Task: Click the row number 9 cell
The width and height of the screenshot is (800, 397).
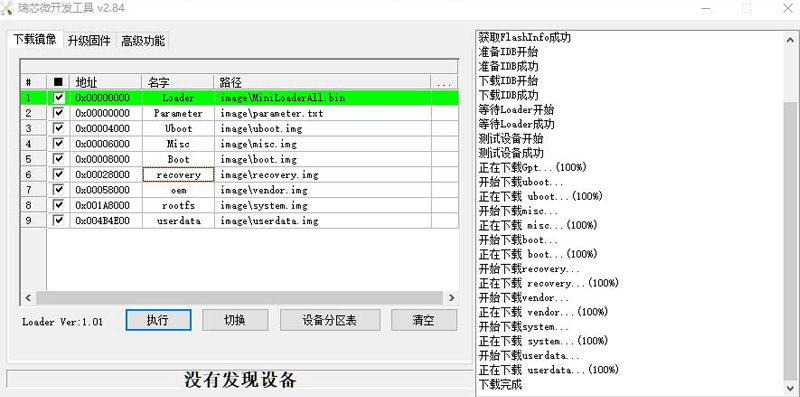Action: pos(34,220)
